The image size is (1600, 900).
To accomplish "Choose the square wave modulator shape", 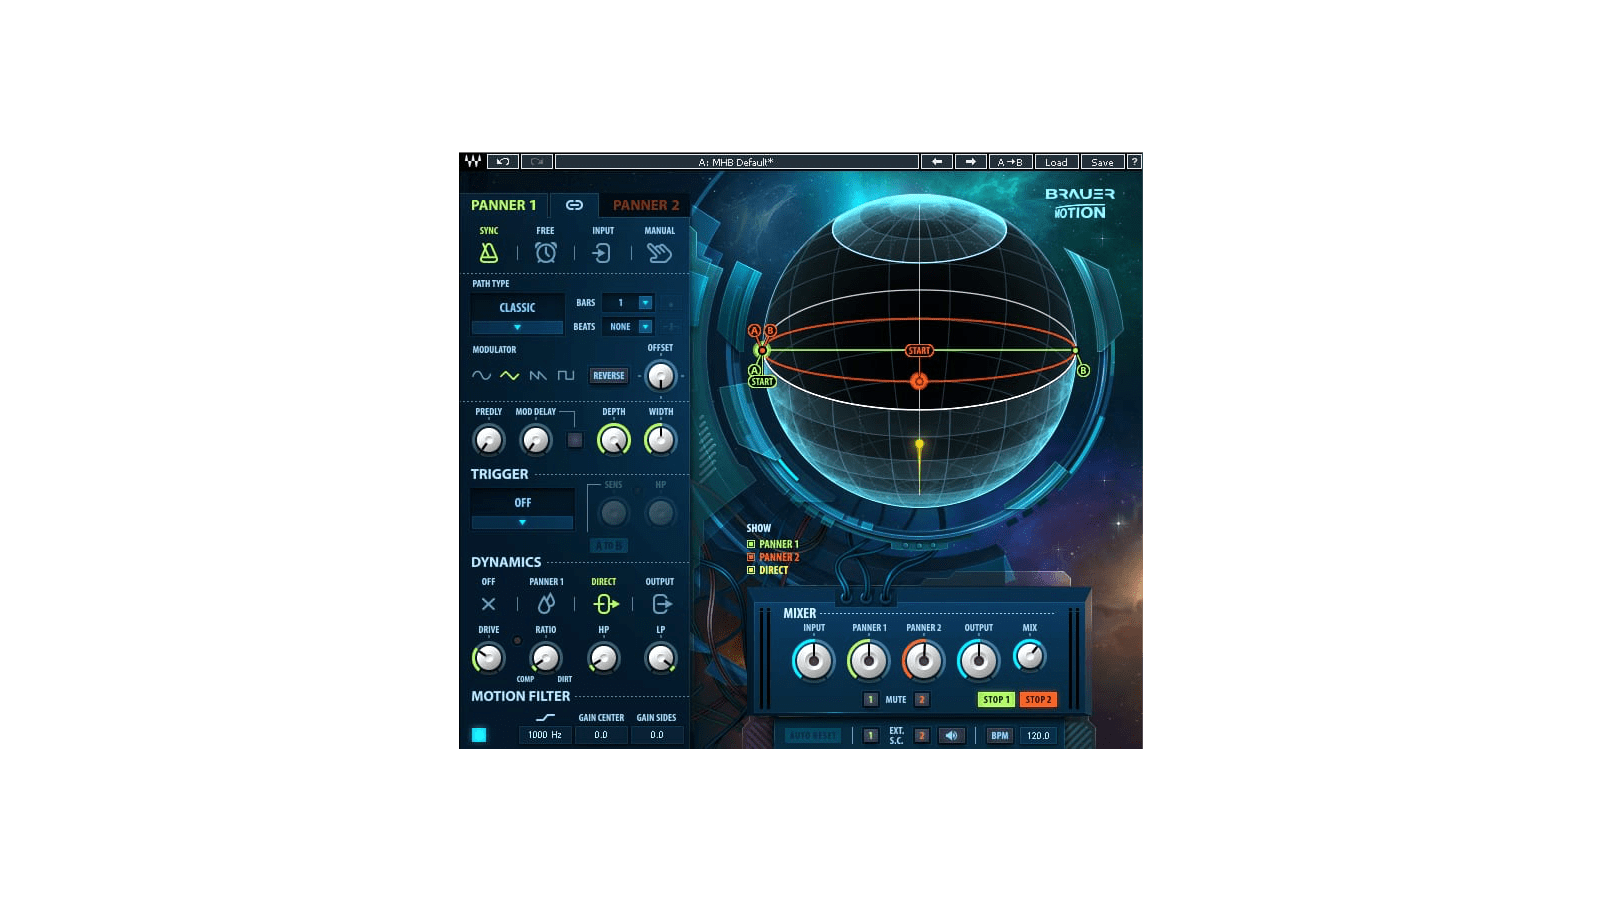I will click(566, 376).
